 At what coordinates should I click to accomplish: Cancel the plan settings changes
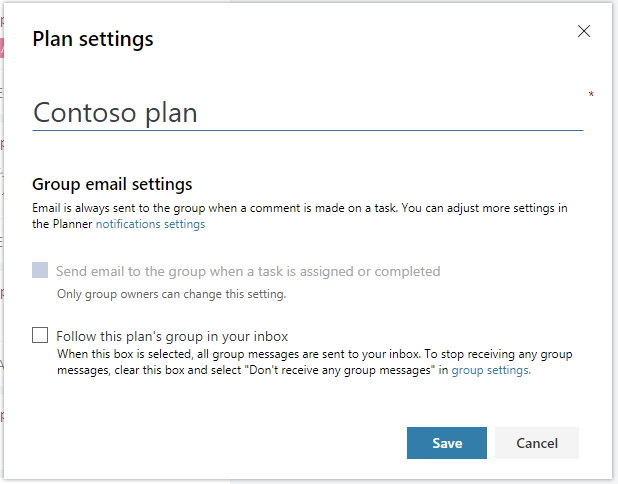[536, 443]
